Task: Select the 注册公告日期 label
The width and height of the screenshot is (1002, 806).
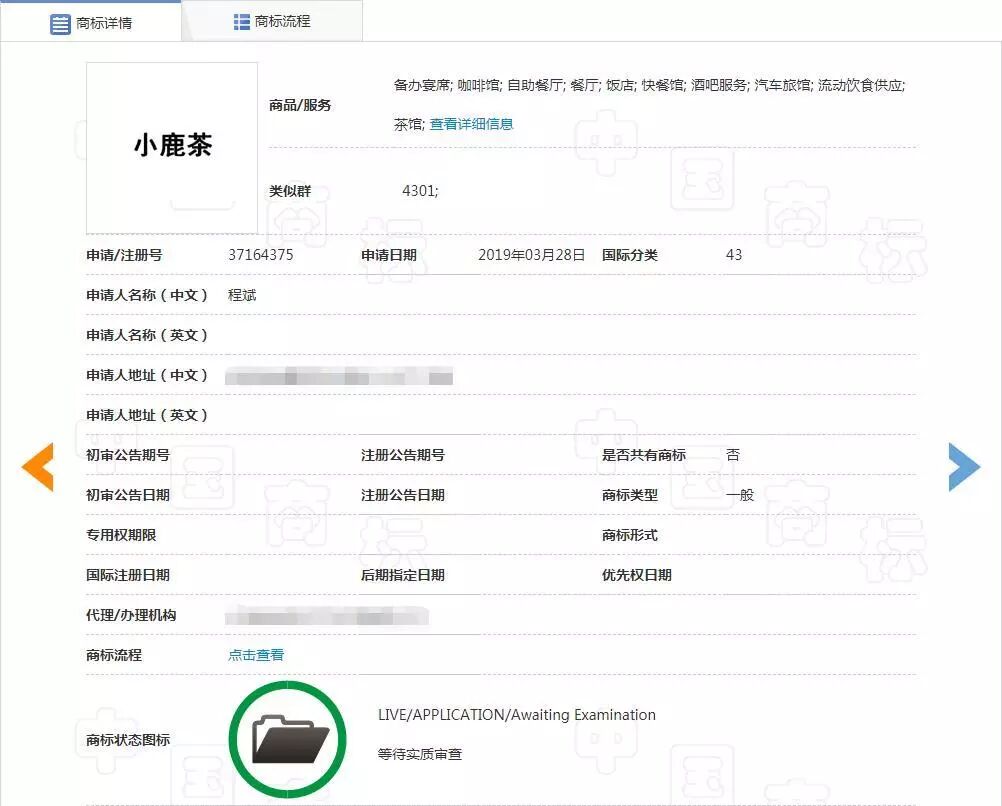Action: tap(403, 495)
